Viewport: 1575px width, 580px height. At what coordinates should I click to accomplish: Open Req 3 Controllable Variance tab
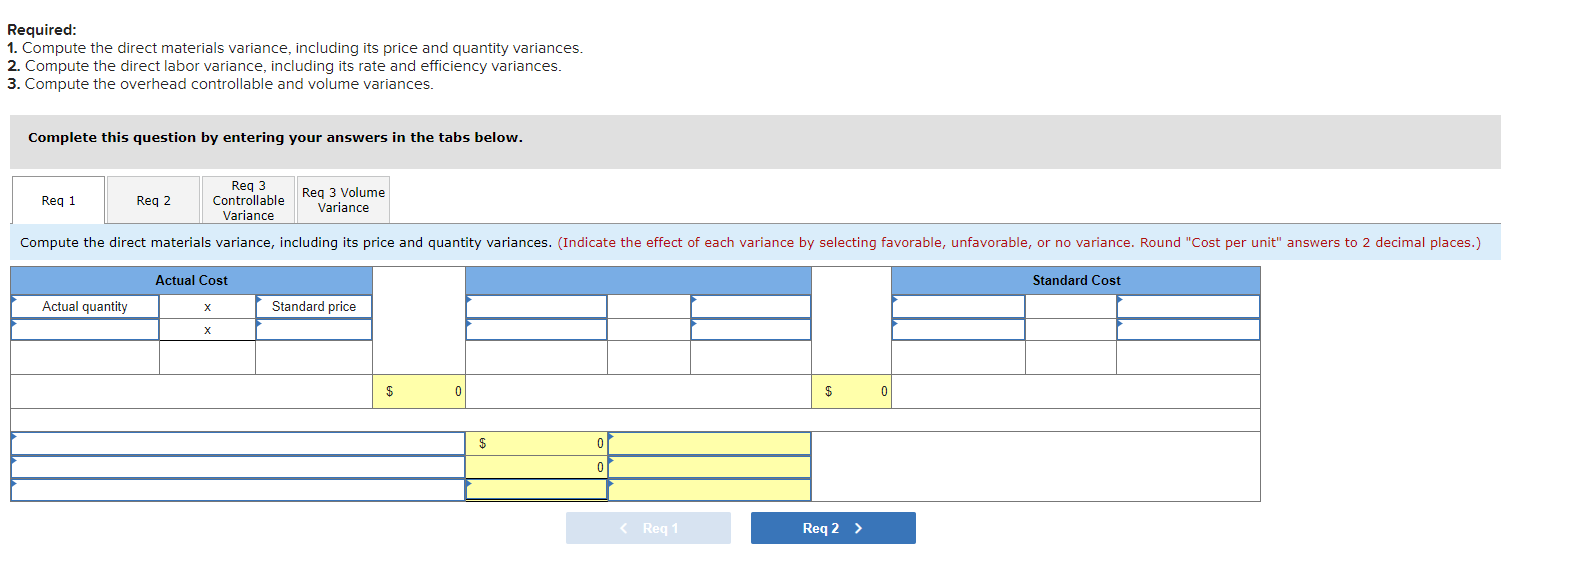pyautogui.click(x=248, y=200)
